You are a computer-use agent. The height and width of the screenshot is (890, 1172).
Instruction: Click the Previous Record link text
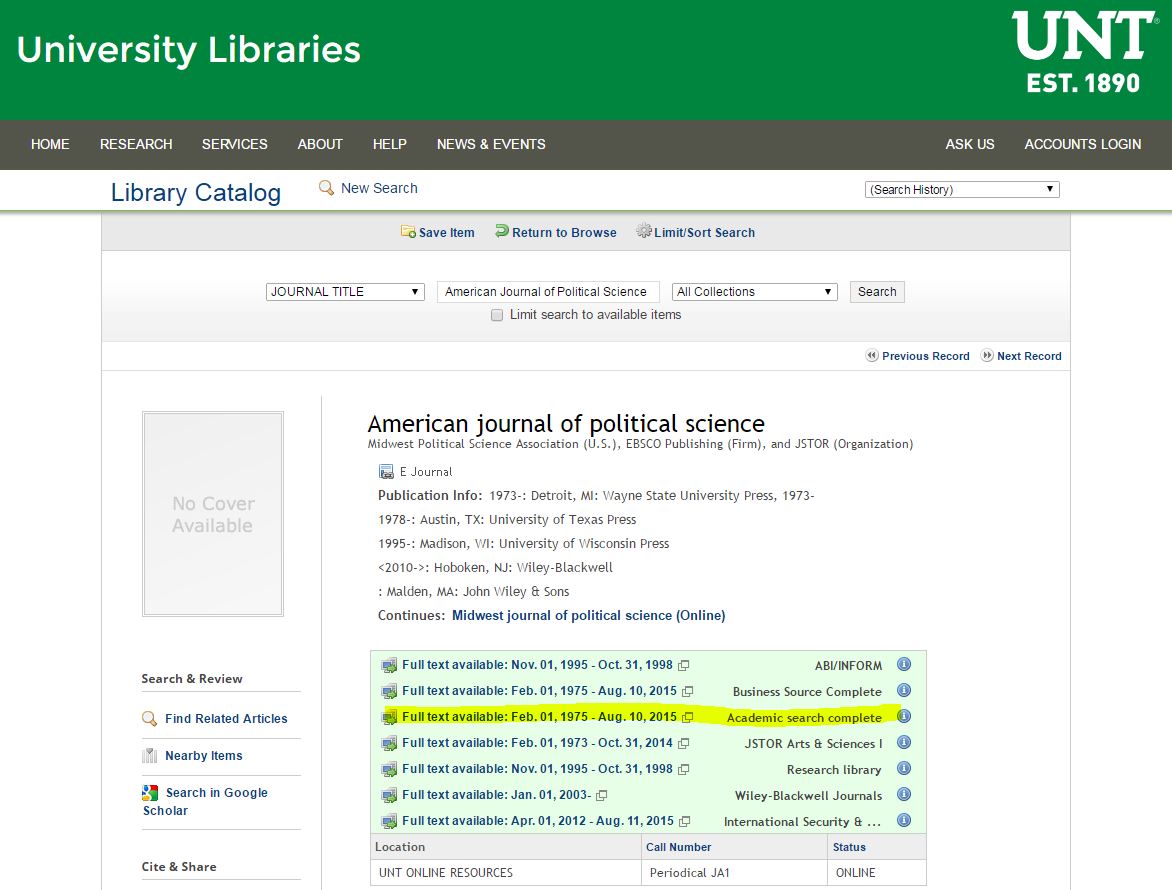pyautogui.click(x=925, y=356)
